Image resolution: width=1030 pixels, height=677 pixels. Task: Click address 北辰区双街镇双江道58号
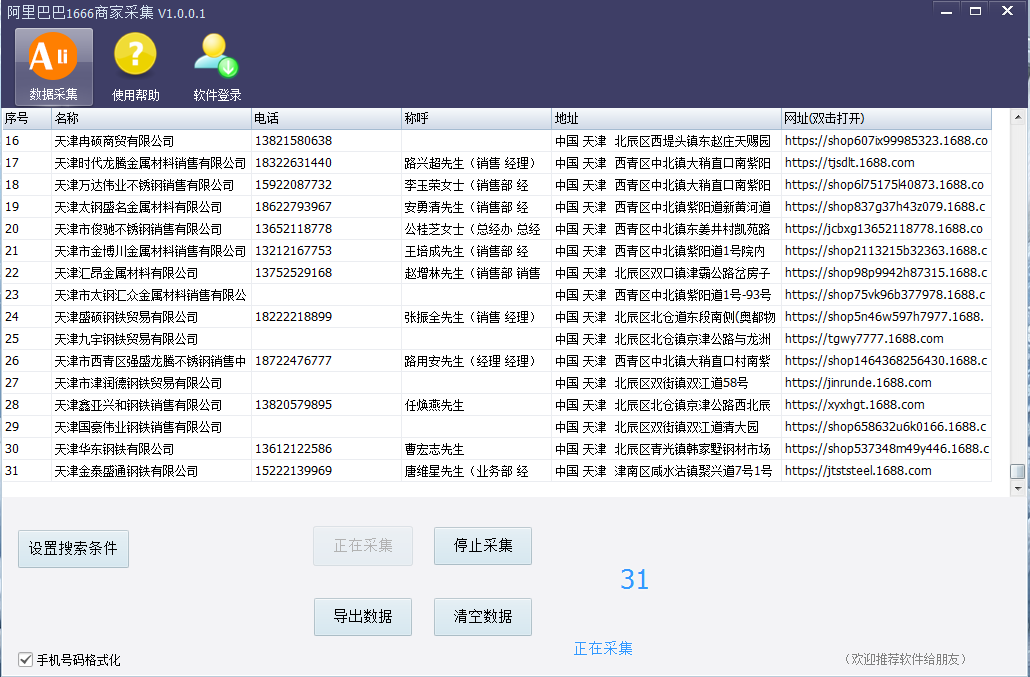point(682,383)
